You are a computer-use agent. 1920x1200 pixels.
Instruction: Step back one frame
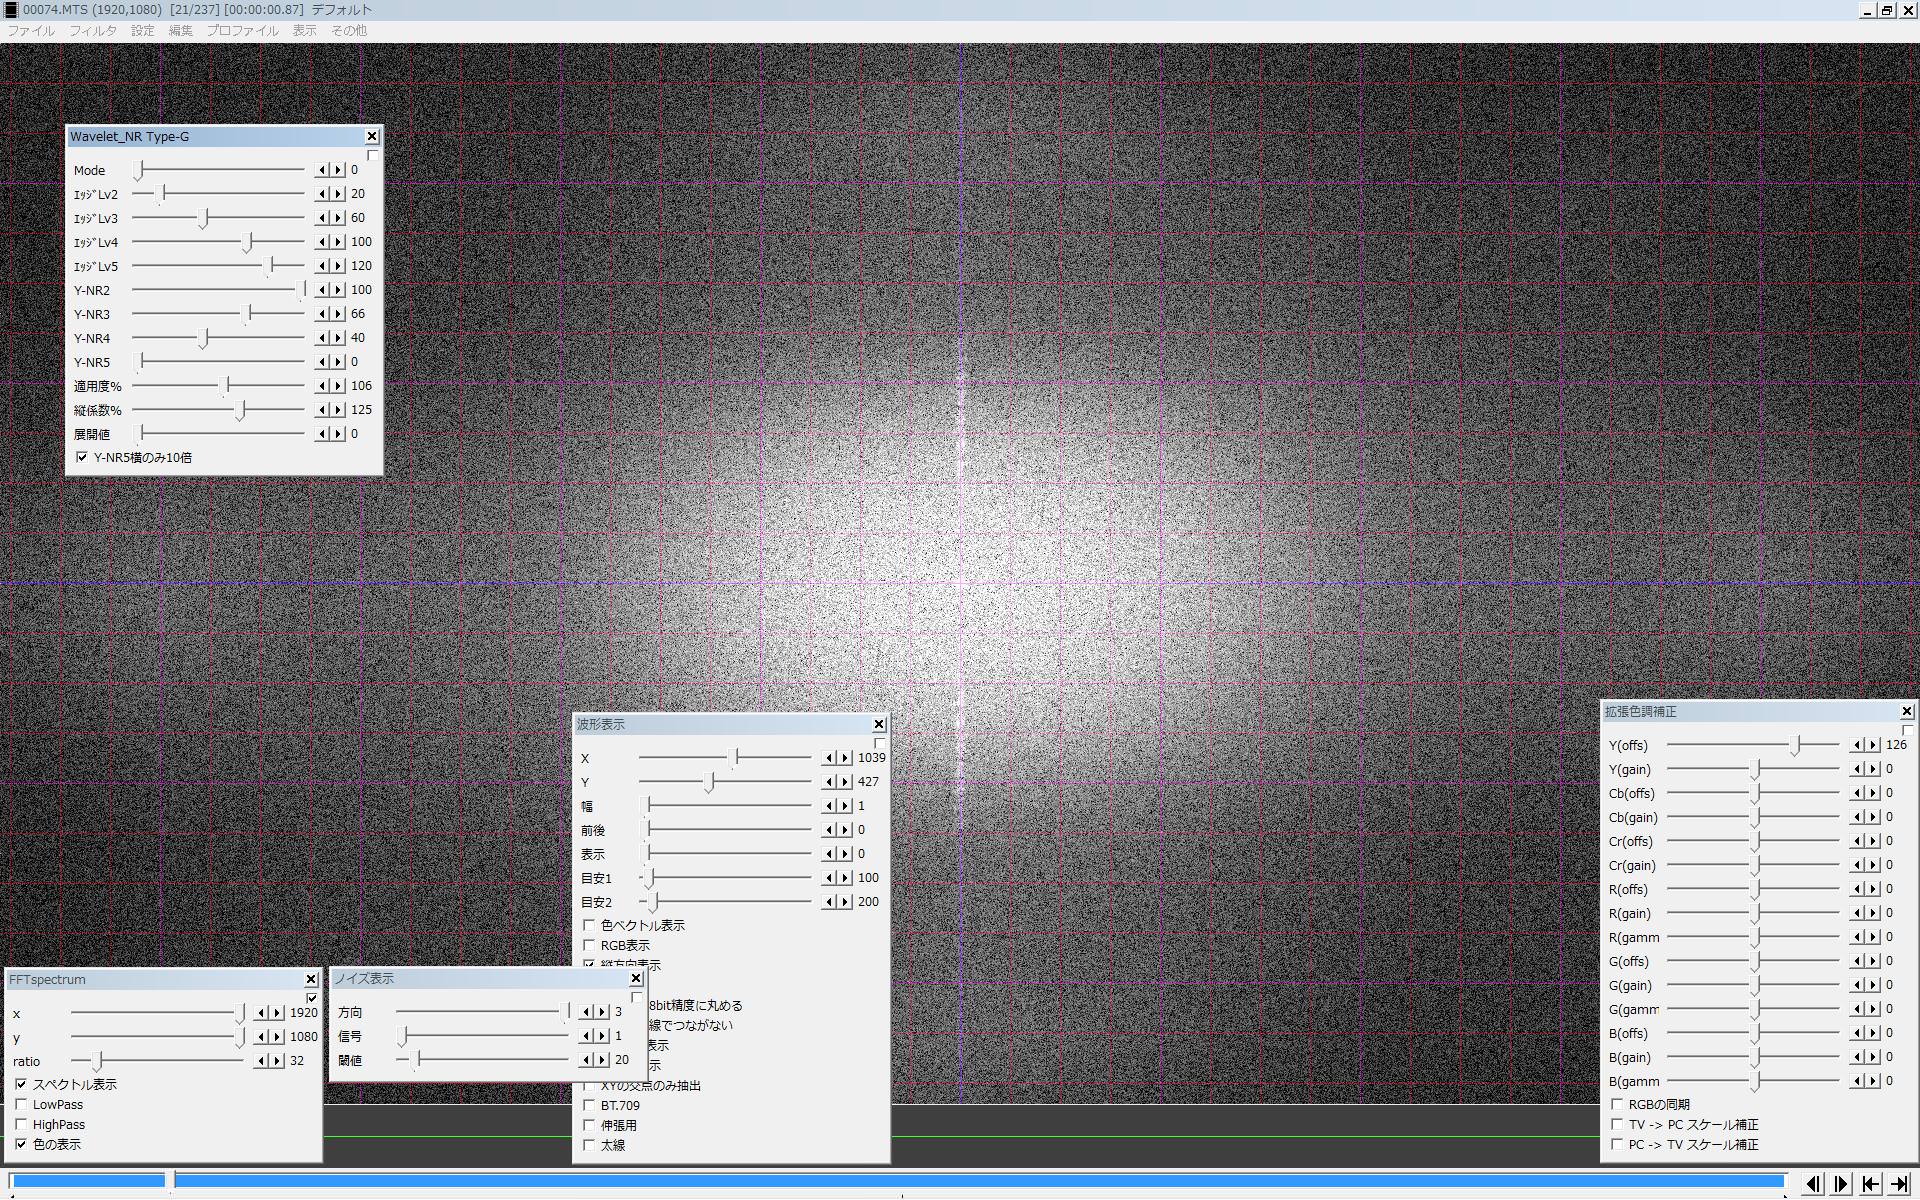coord(1812,1184)
